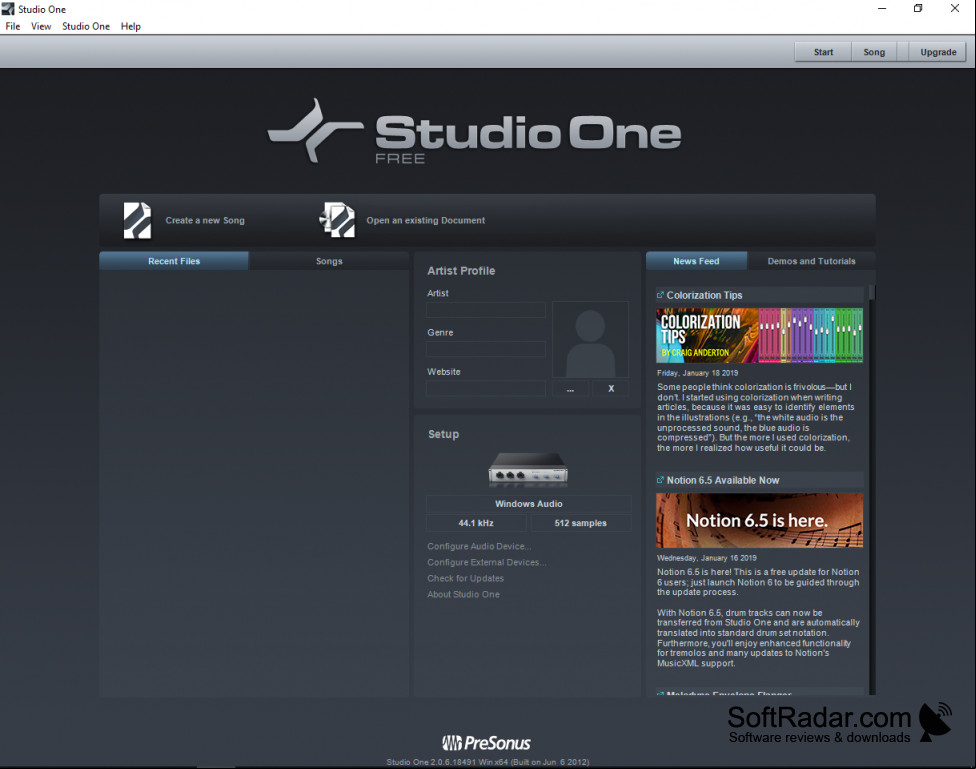This screenshot has height=769, width=976.
Task: Click the Open an existing Document icon
Action: click(x=337, y=220)
